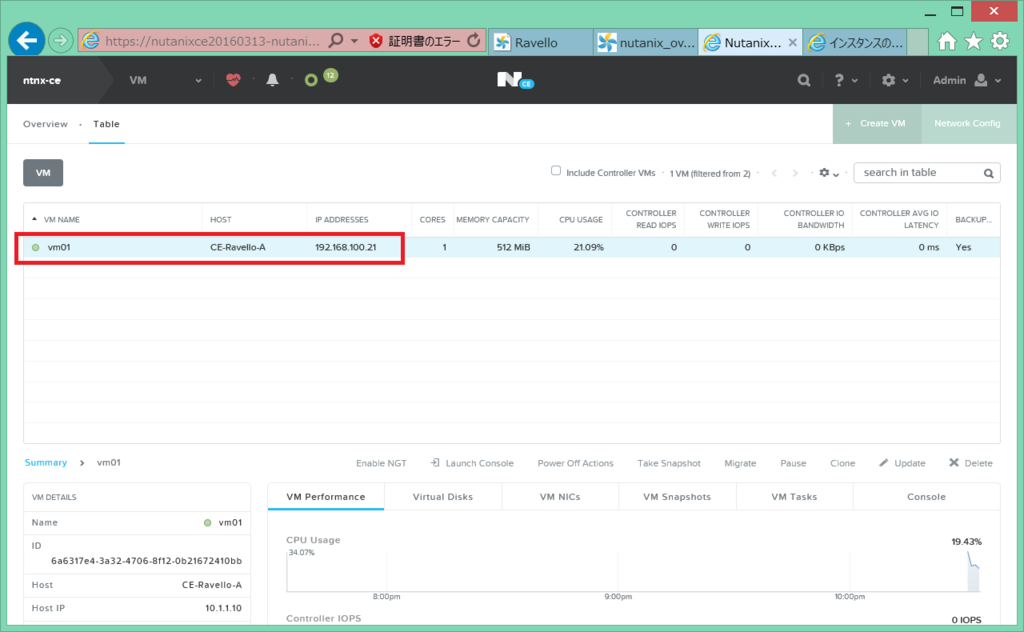Open the alerts bell icon
This screenshot has height=632, width=1024.
point(272,80)
